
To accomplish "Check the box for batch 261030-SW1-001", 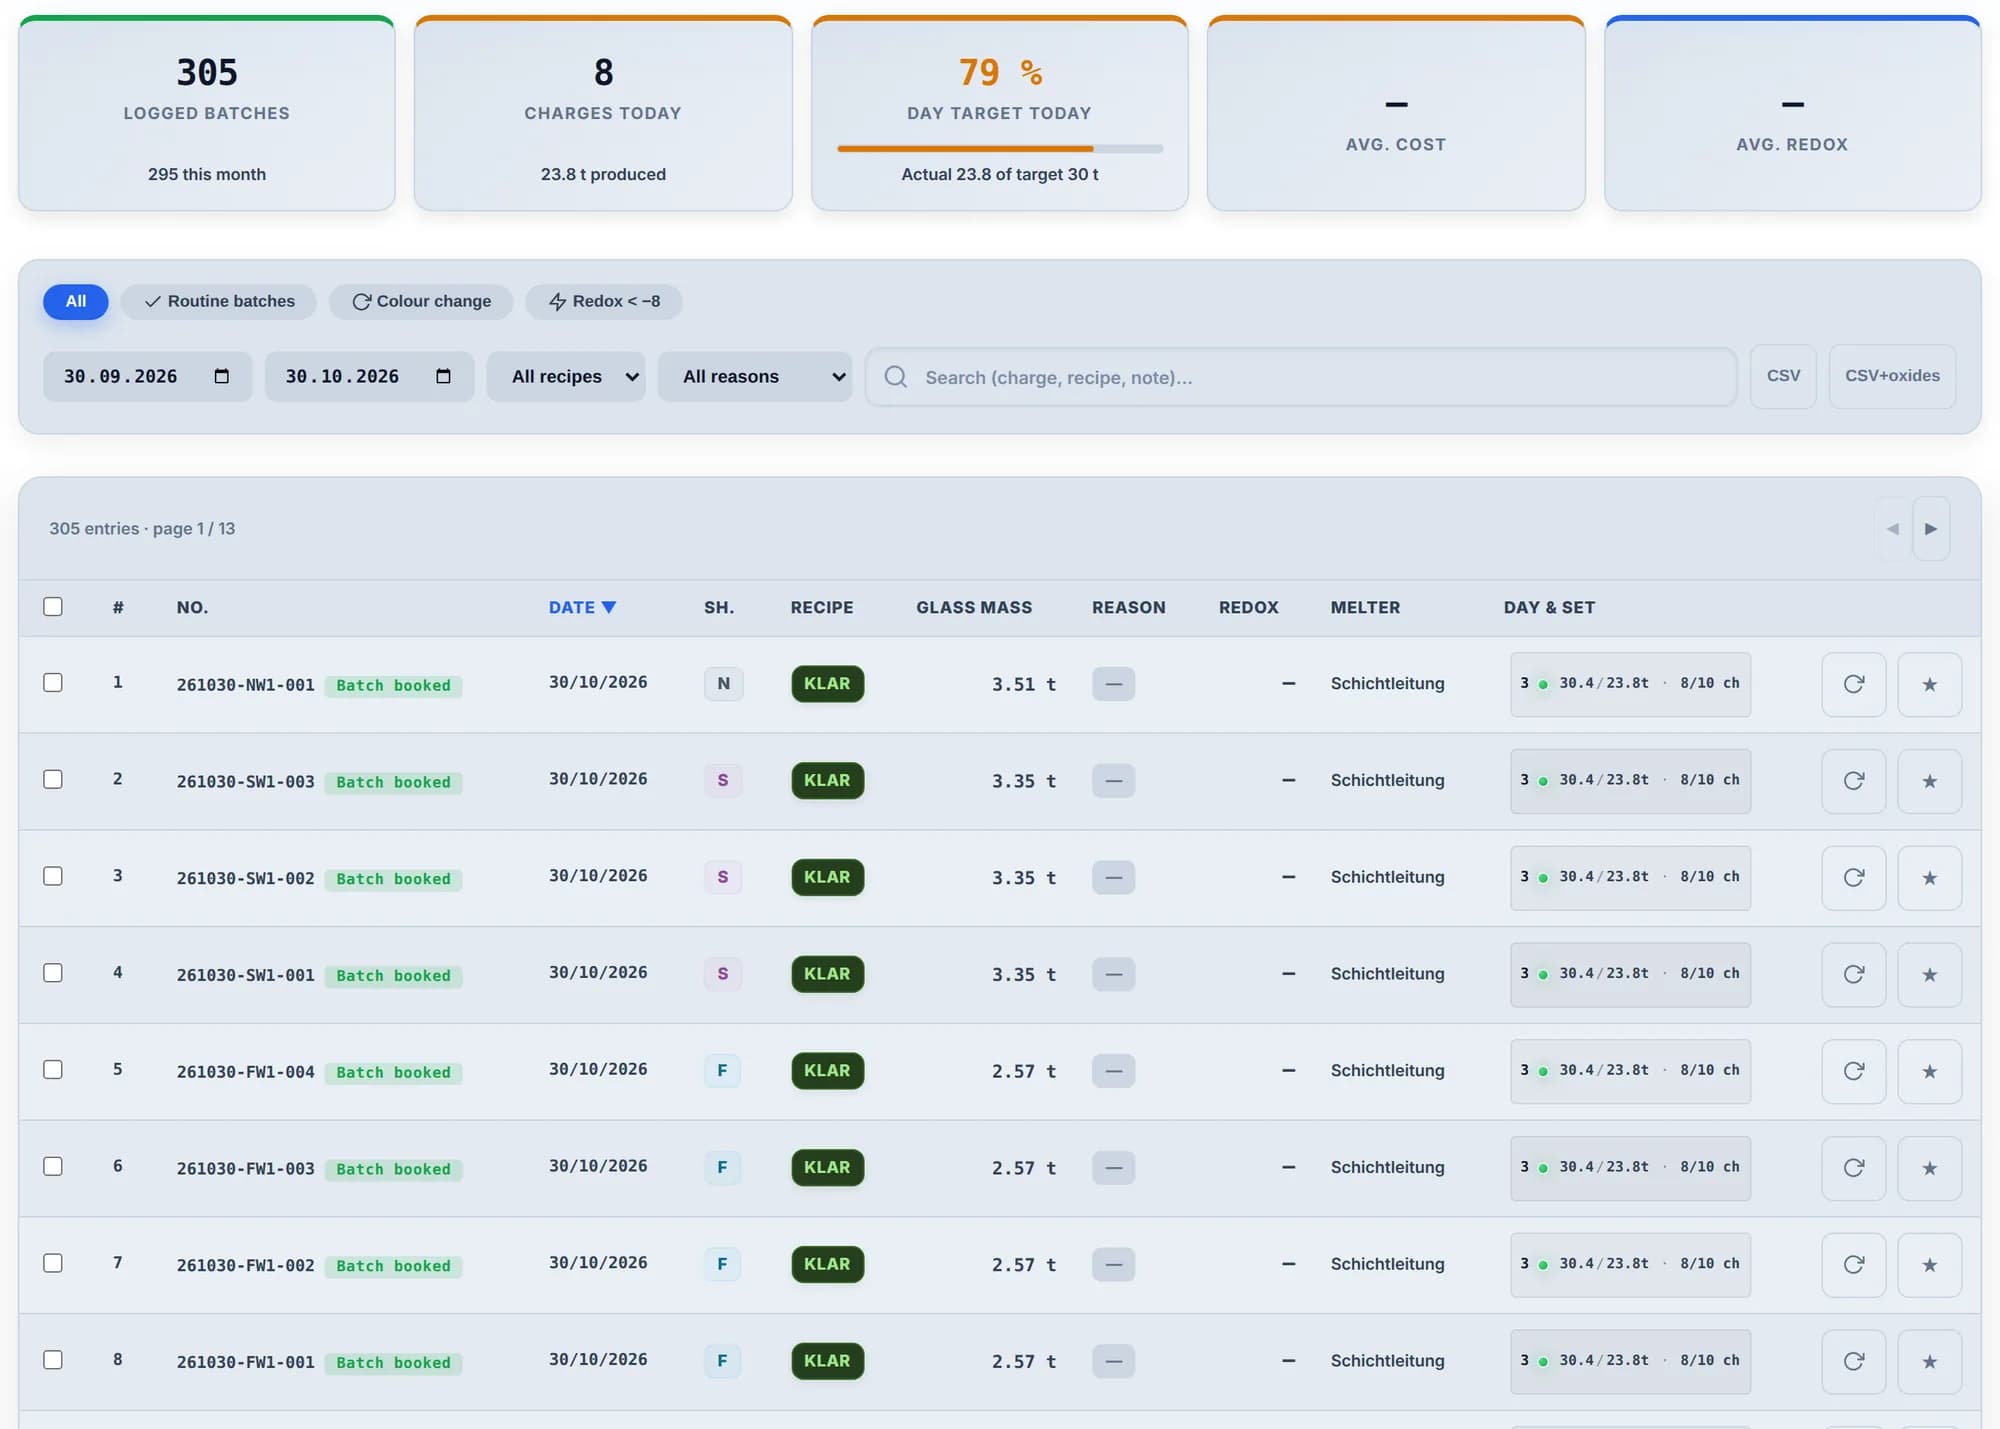I will tap(53, 973).
